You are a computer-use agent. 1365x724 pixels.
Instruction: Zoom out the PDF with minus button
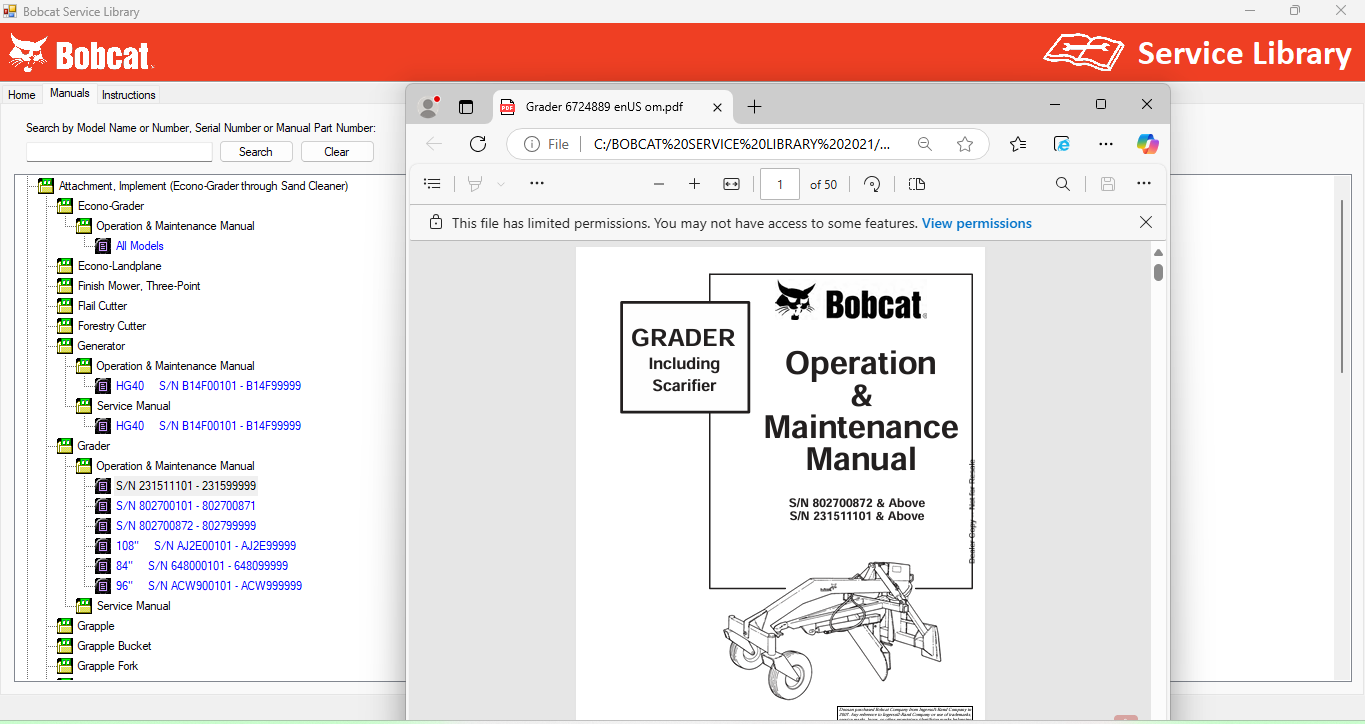pos(659,184)
